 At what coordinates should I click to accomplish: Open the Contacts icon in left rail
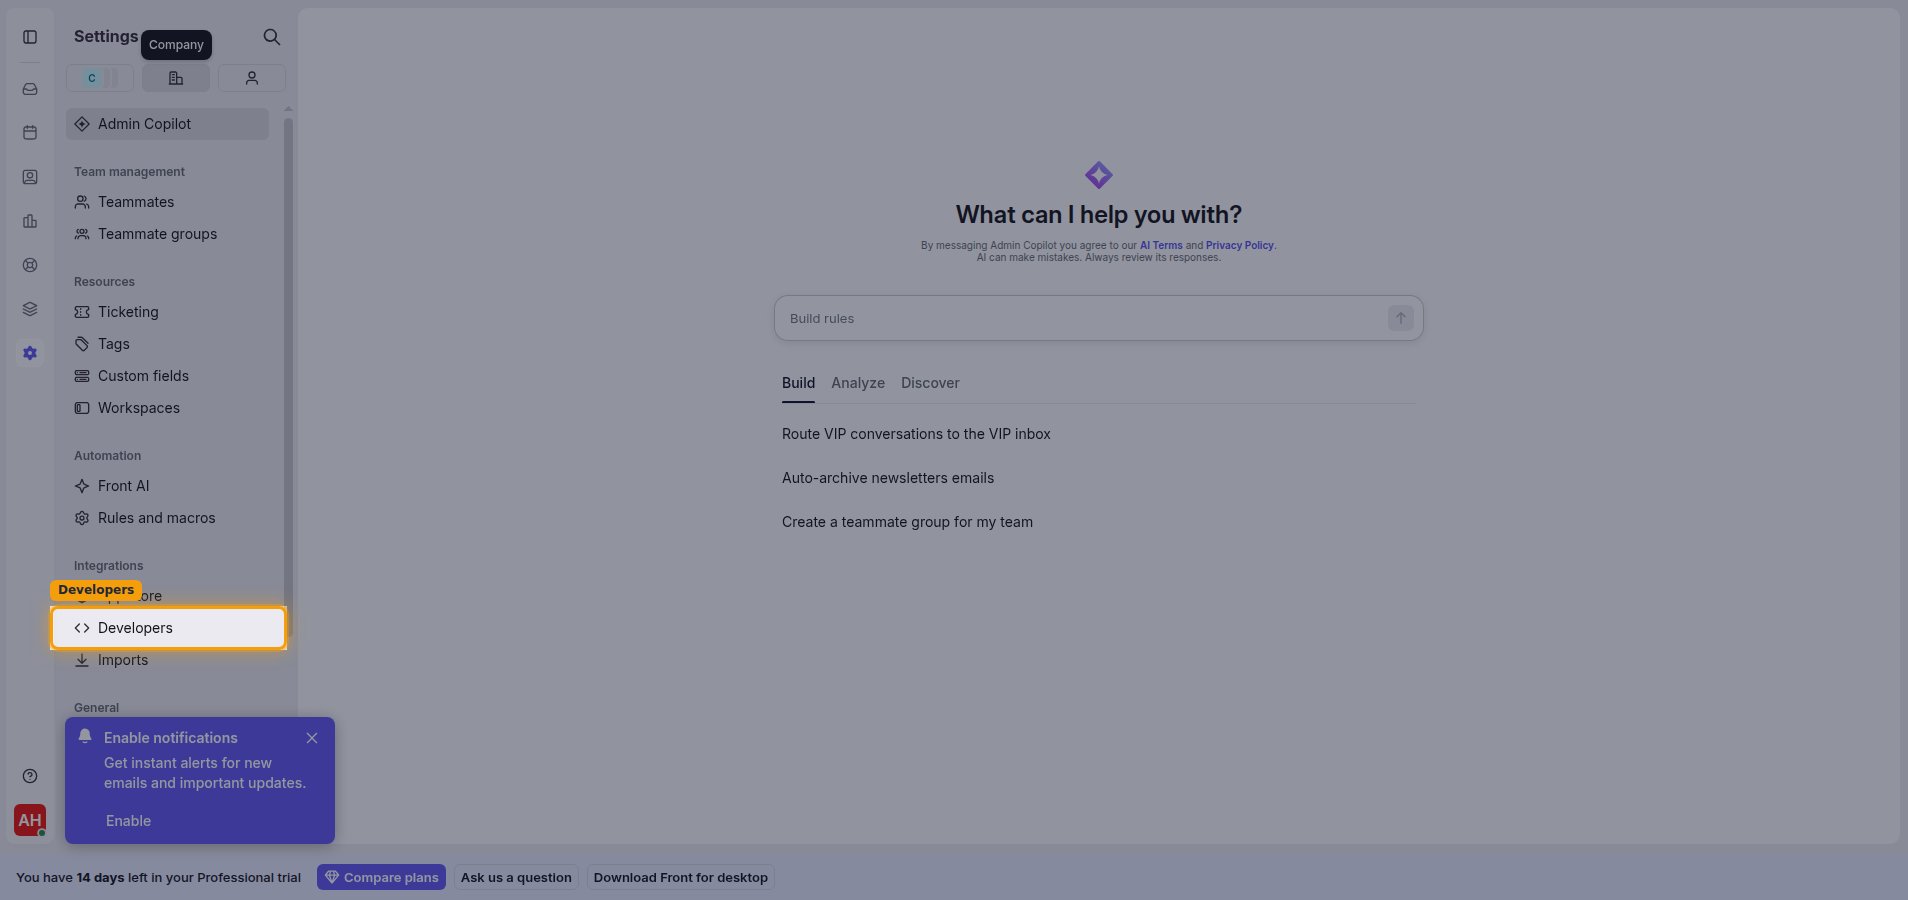coord(30,177)
